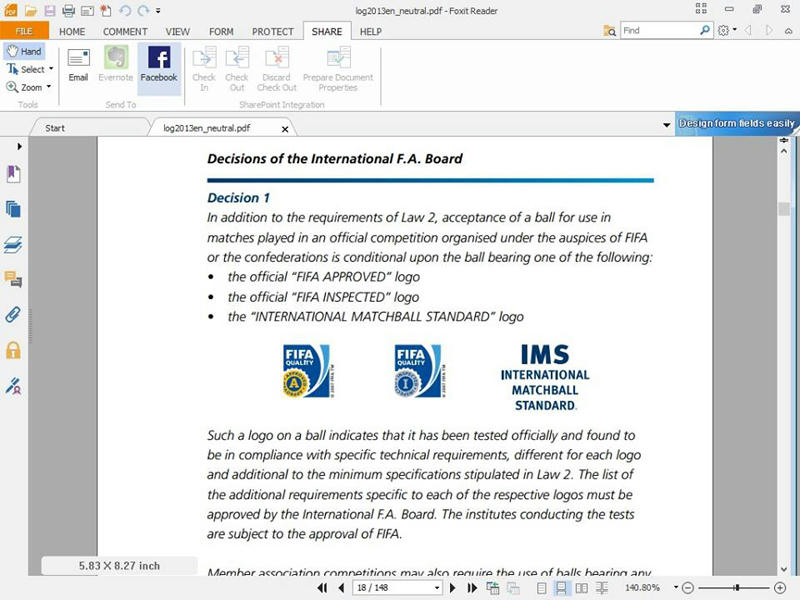Open the page number 18 / 148 dropdown

point(437,588)
